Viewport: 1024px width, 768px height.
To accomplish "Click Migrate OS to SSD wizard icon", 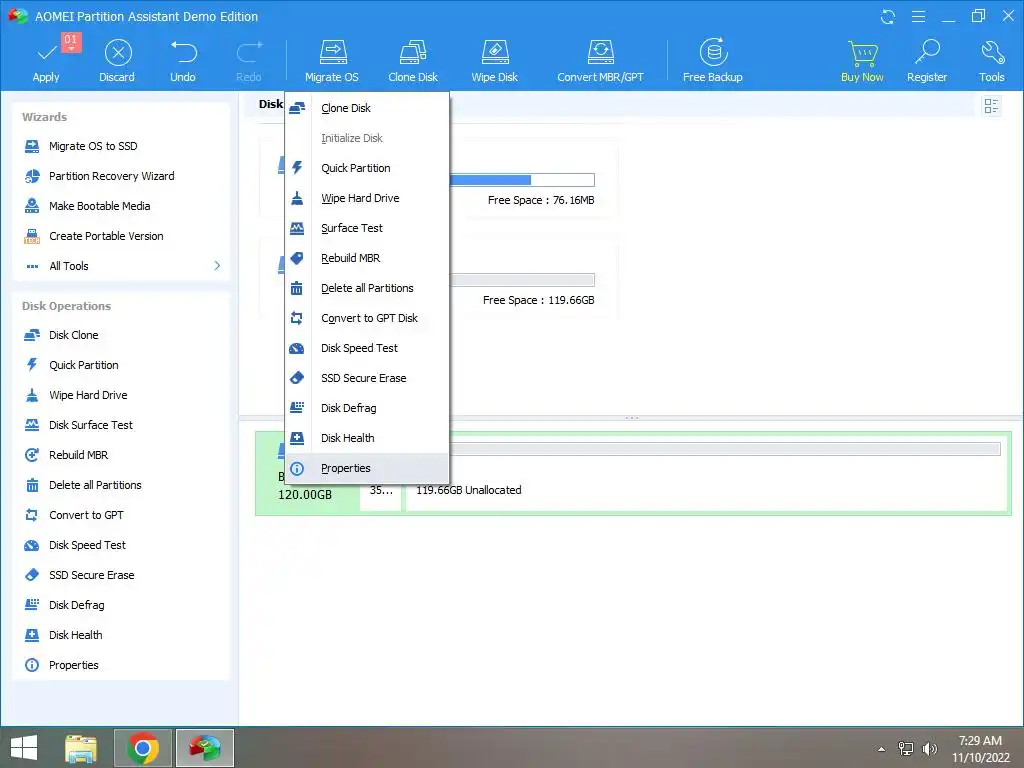I will 32,146.
